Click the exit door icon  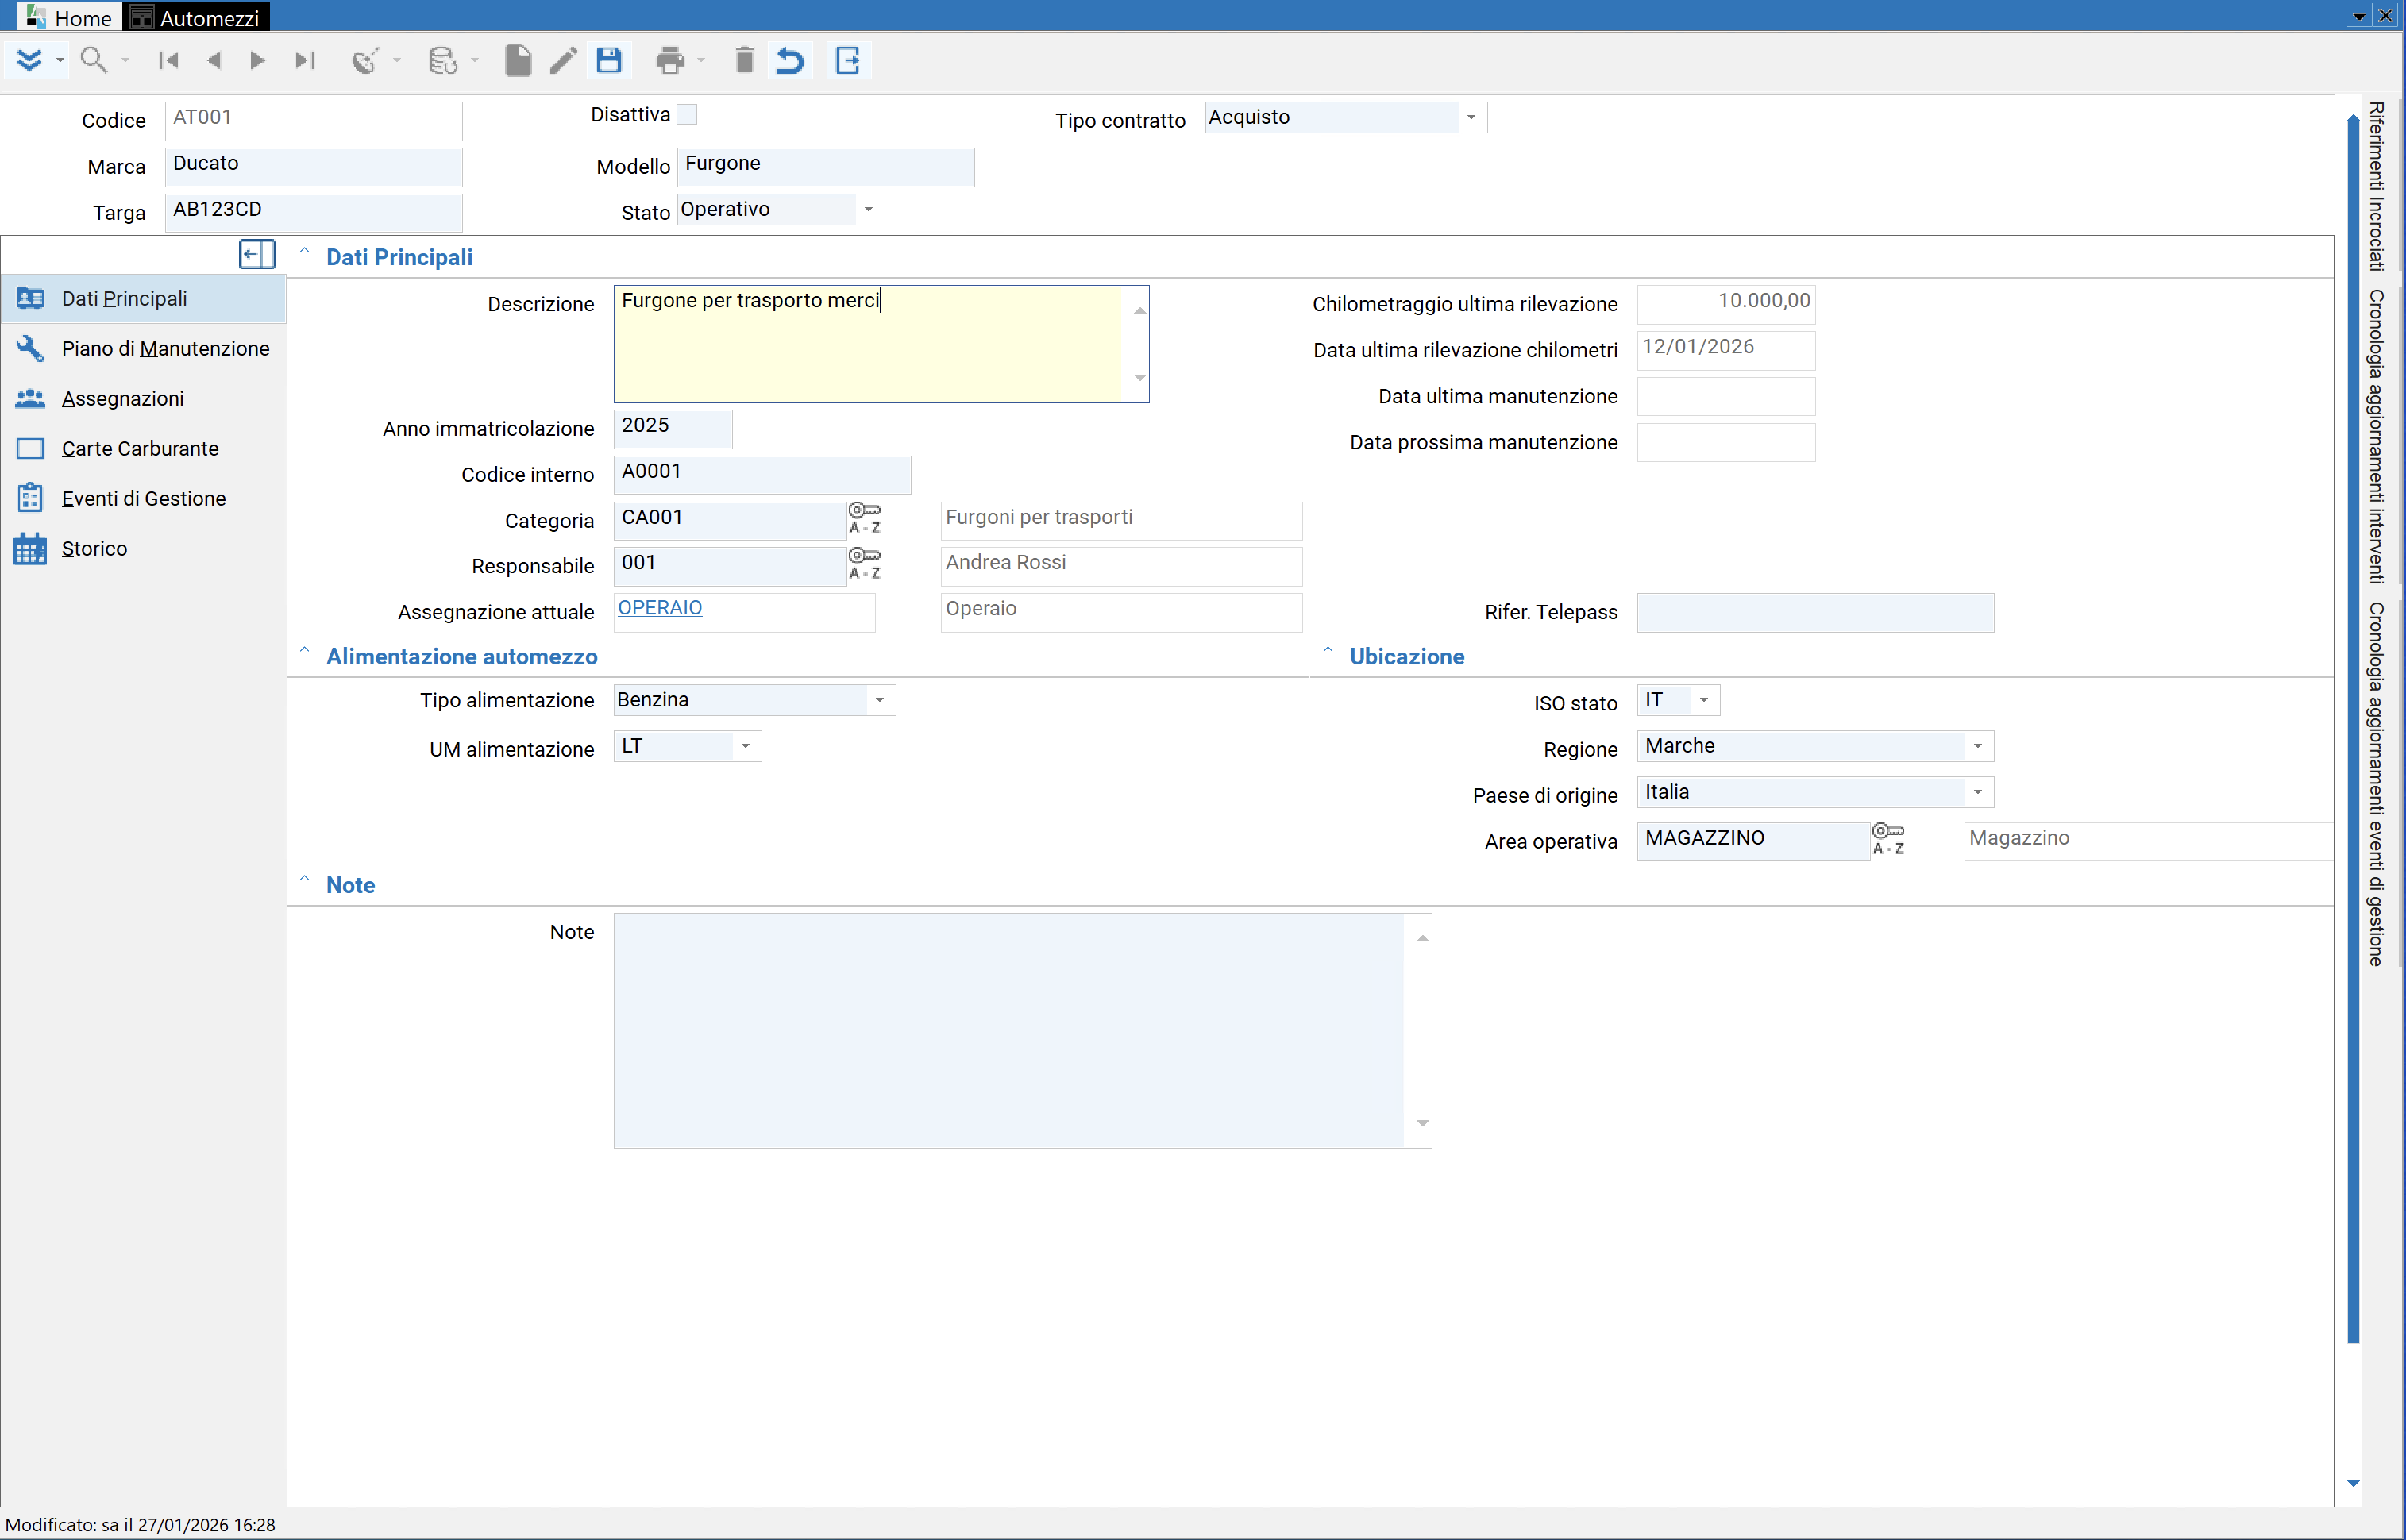848,60
